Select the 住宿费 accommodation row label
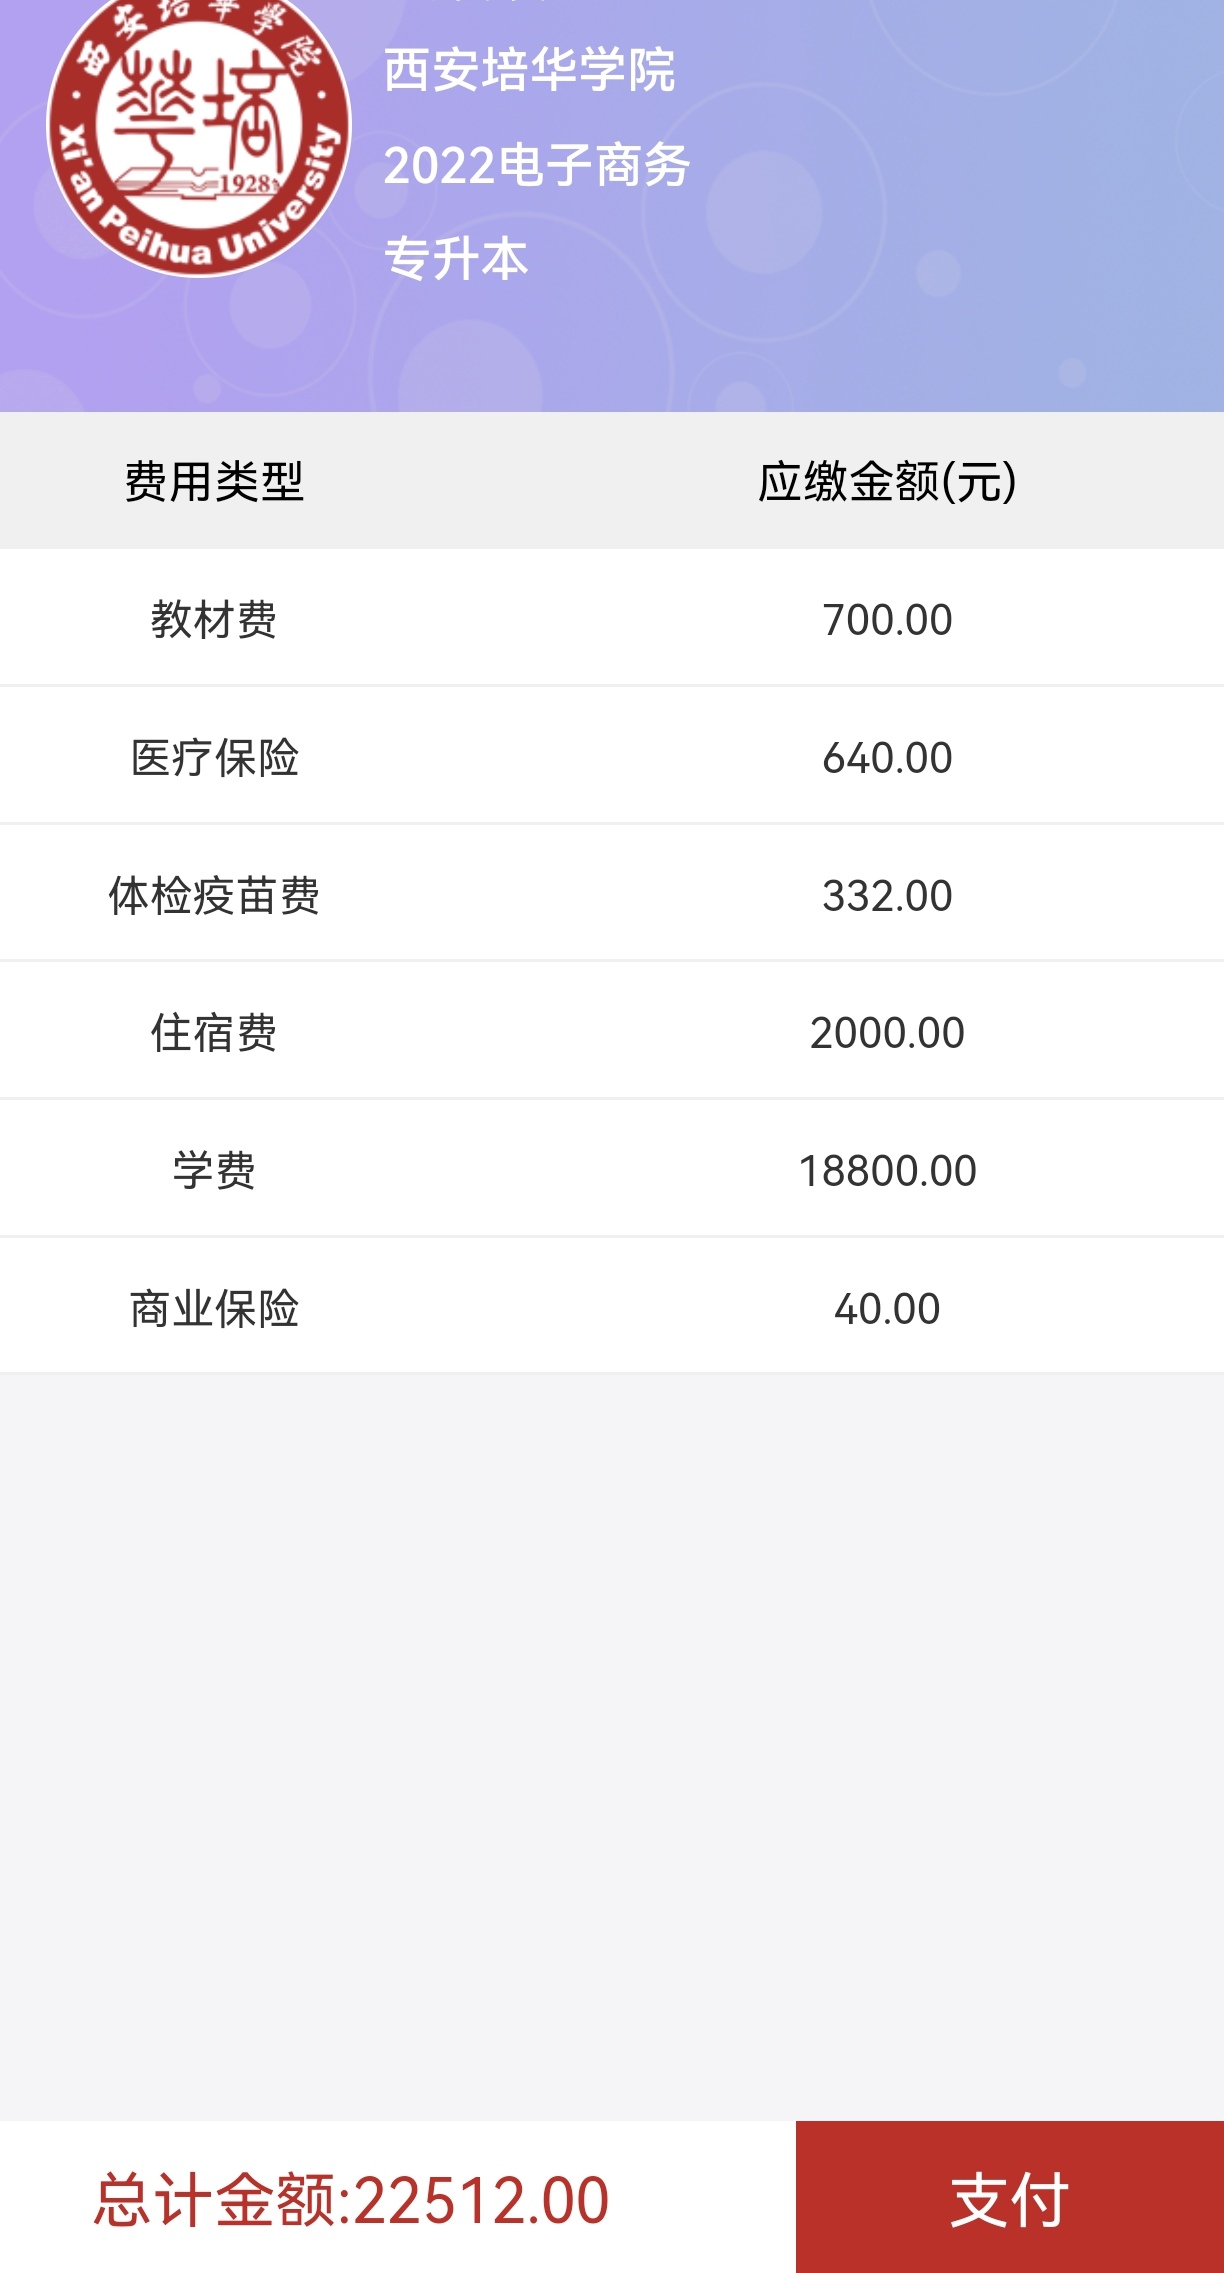The image size is (1224, 2273). pyautogui.click(x=214, y=1033)
